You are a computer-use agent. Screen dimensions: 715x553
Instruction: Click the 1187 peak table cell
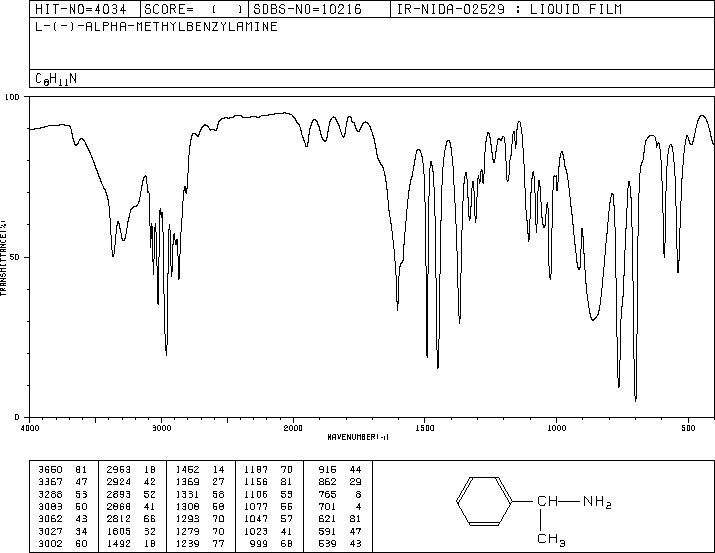pyautogui.click(x=256, y=470)
